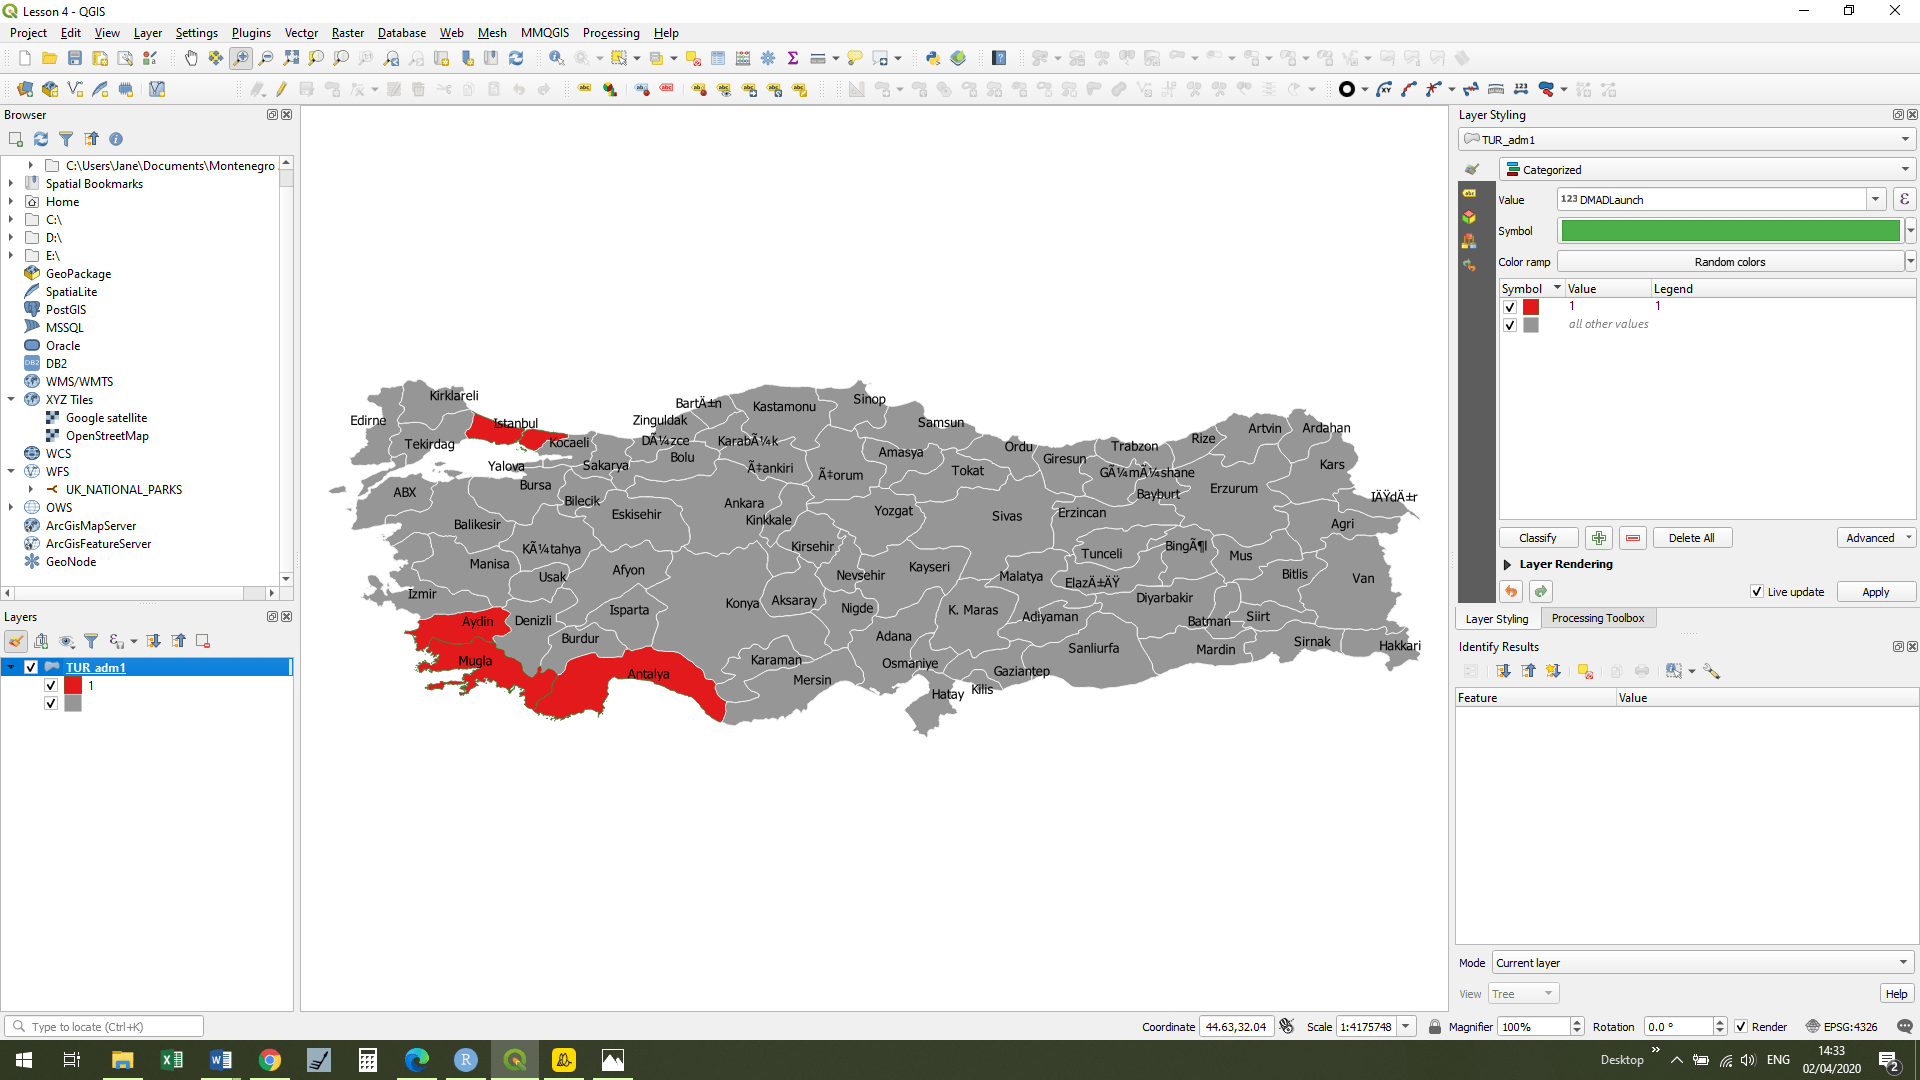Open the Vector menu

click(x=300, y=32)
